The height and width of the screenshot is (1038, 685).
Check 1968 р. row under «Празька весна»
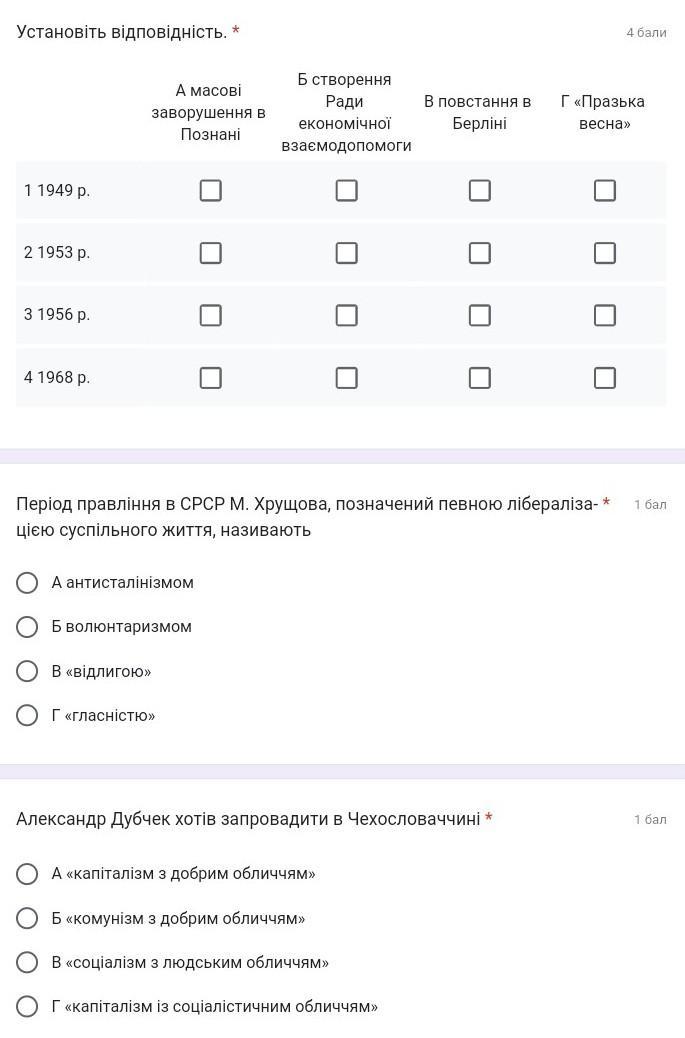(604, 378)
